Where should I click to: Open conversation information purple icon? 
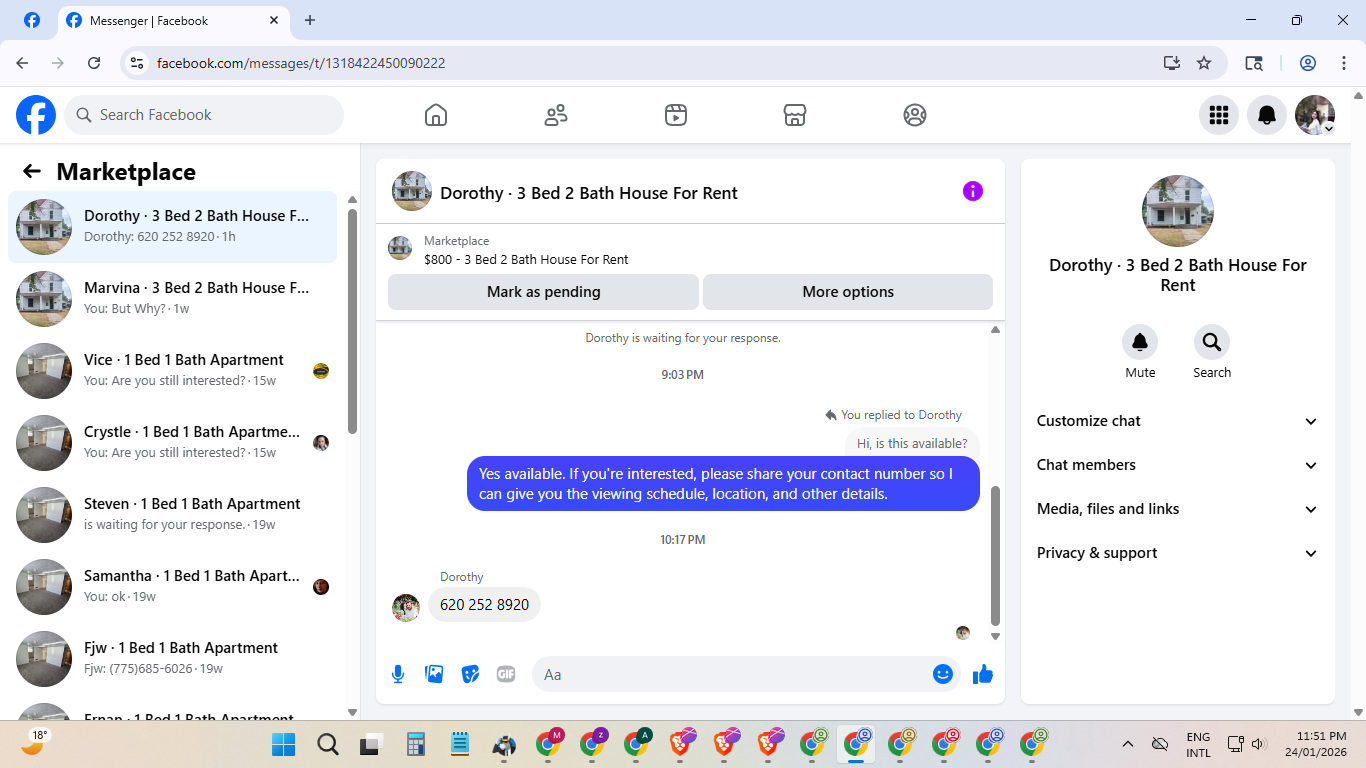point(973,191)
